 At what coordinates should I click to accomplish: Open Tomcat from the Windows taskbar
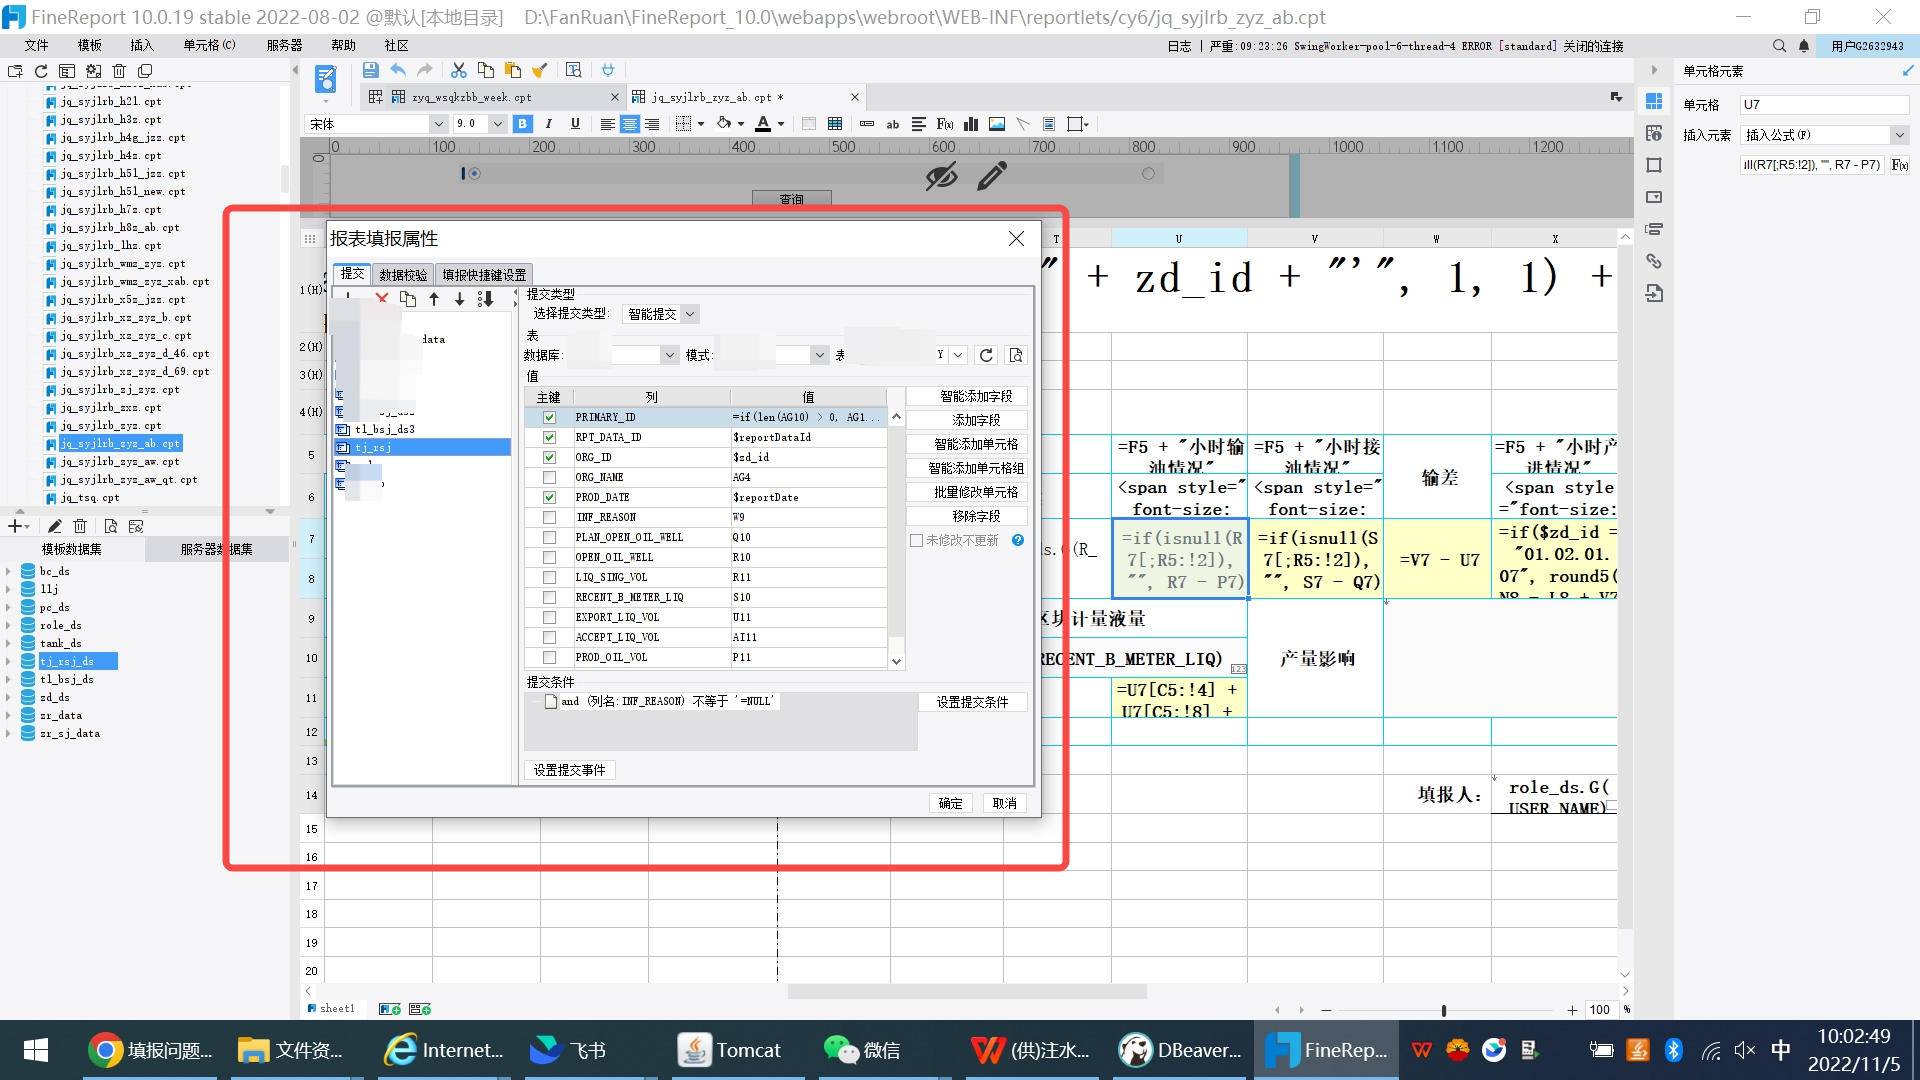[728, 1050]
